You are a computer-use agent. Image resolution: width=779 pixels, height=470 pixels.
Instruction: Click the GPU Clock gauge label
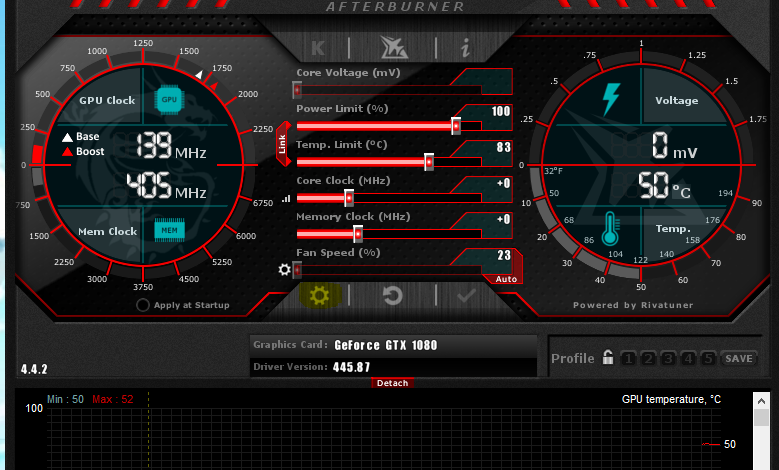(x=107, y=100)
